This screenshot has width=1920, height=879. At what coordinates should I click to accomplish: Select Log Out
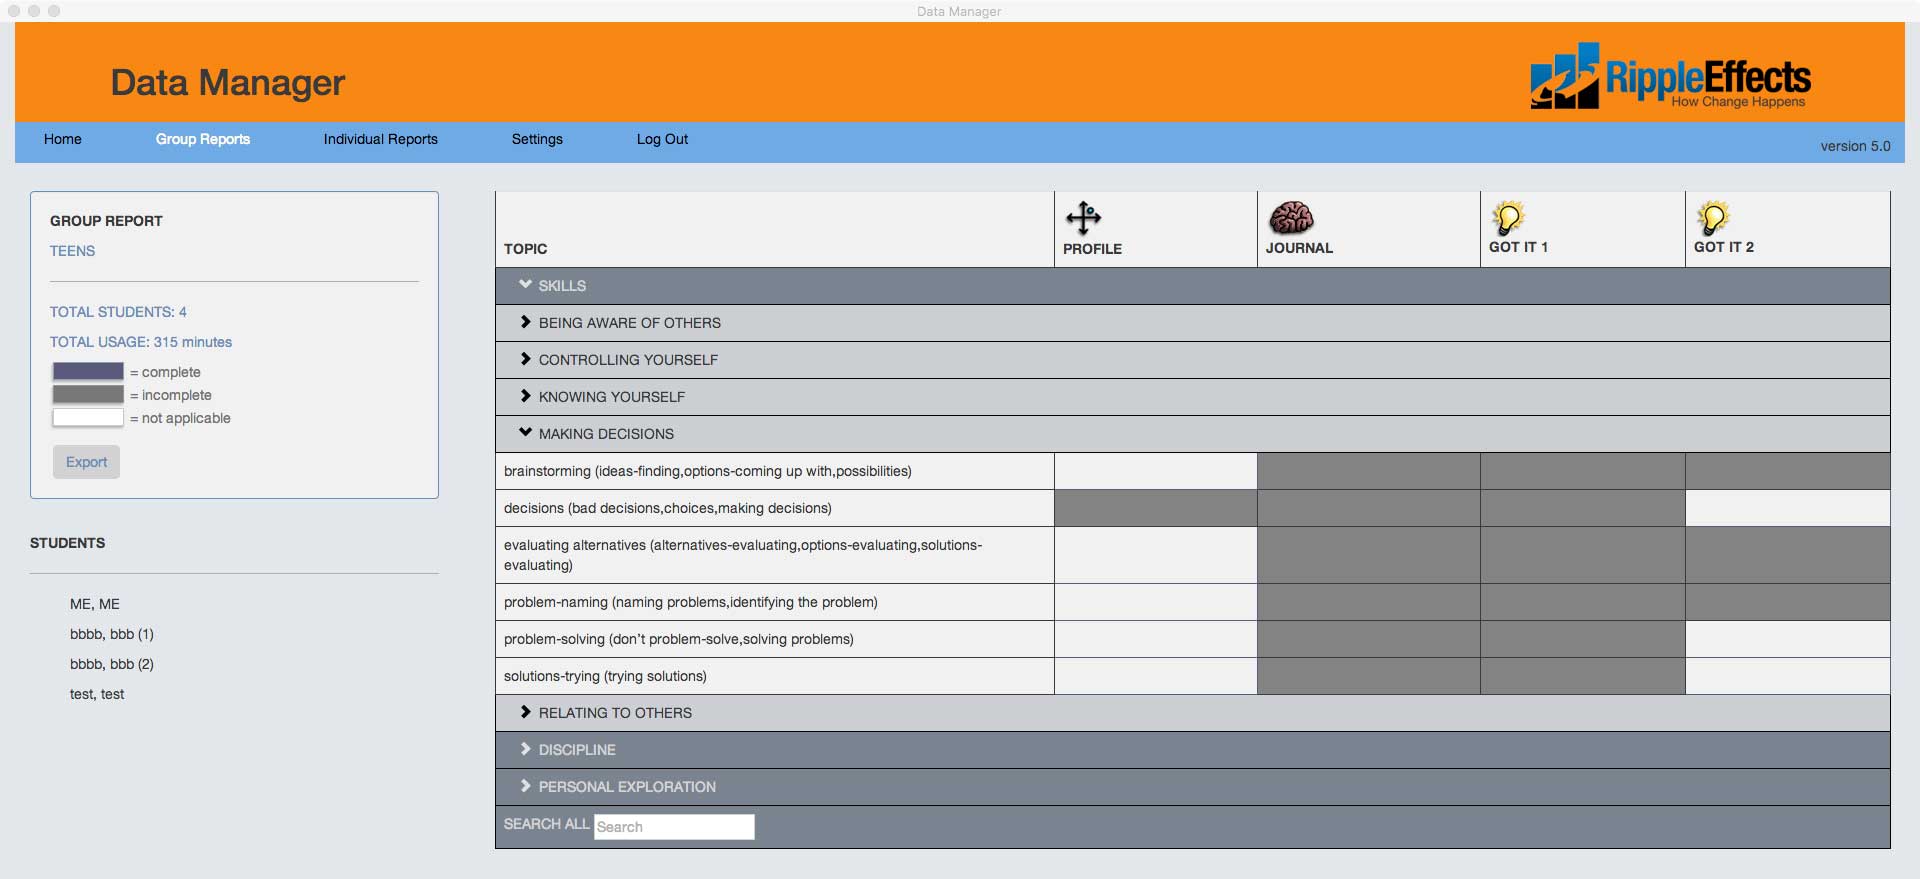(662, 139)
